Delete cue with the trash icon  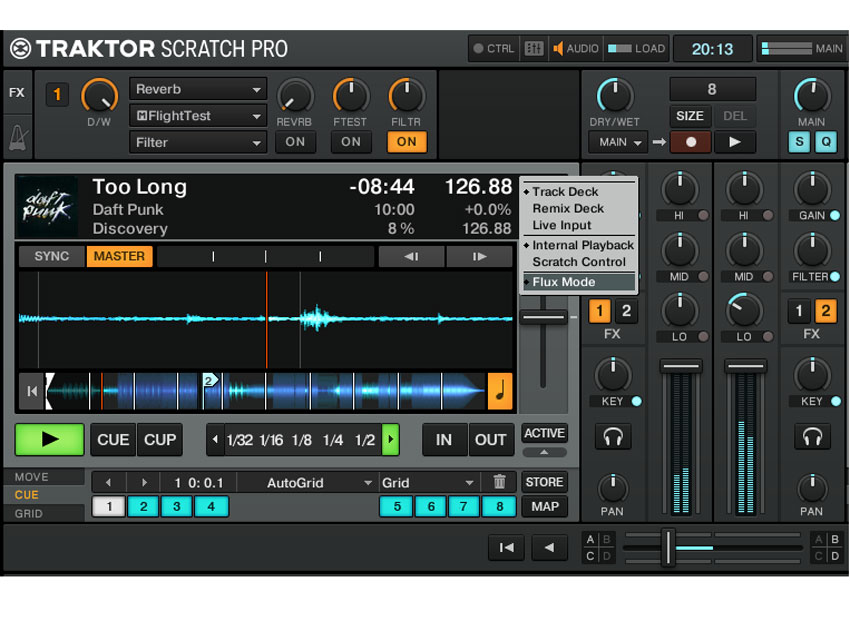coord(499,482)
